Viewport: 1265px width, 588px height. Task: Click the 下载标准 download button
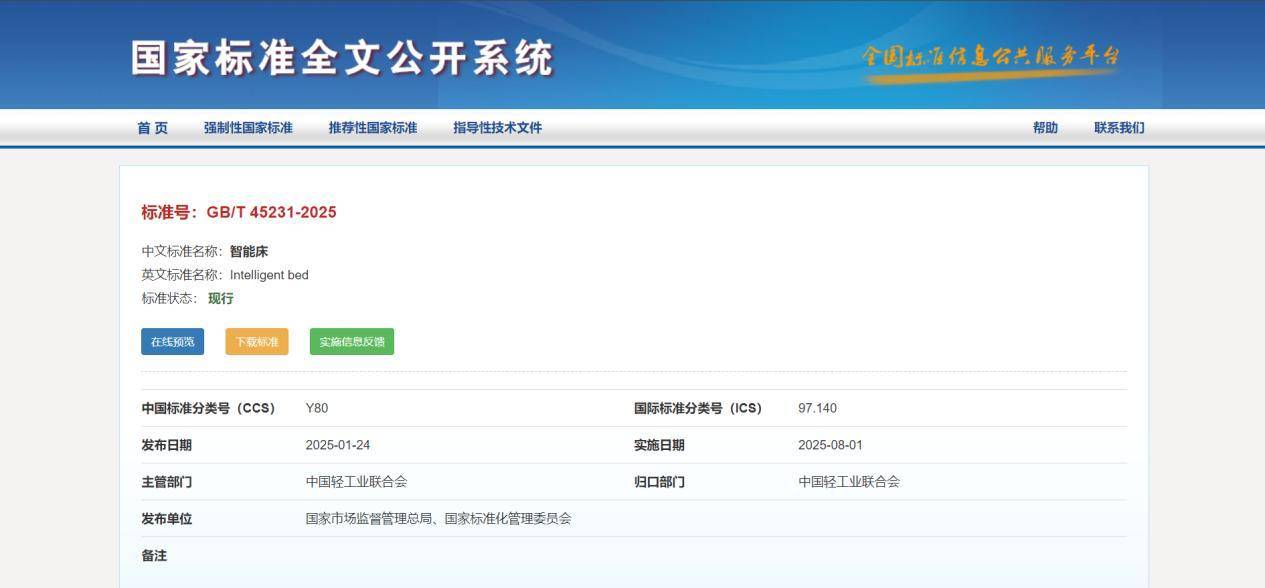257,342
